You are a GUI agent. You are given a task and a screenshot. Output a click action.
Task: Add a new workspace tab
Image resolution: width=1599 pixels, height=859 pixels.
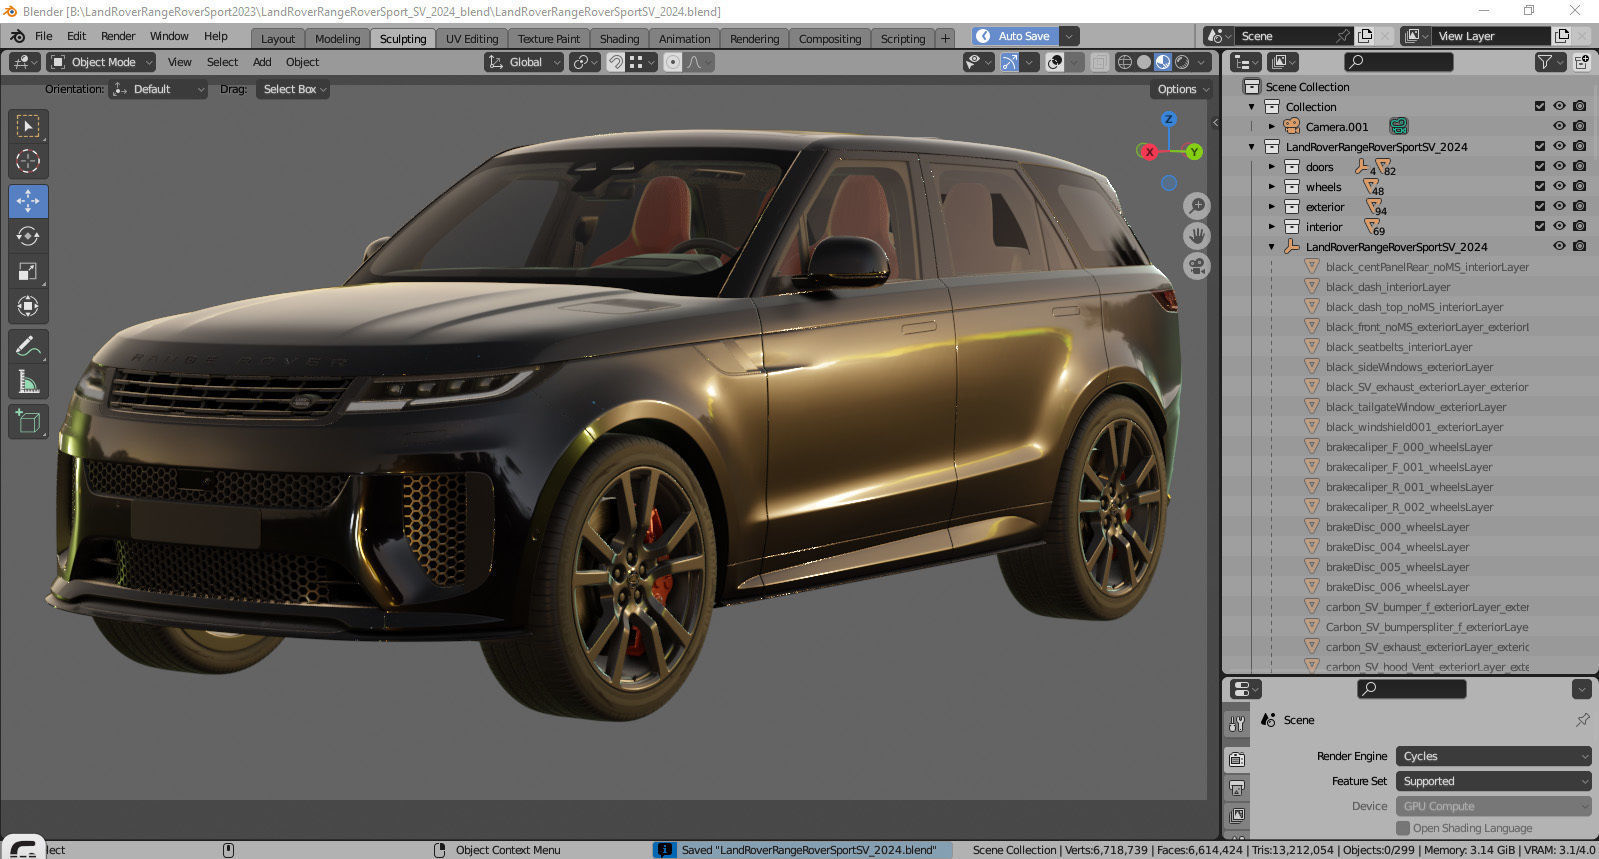tap(945, 39)
